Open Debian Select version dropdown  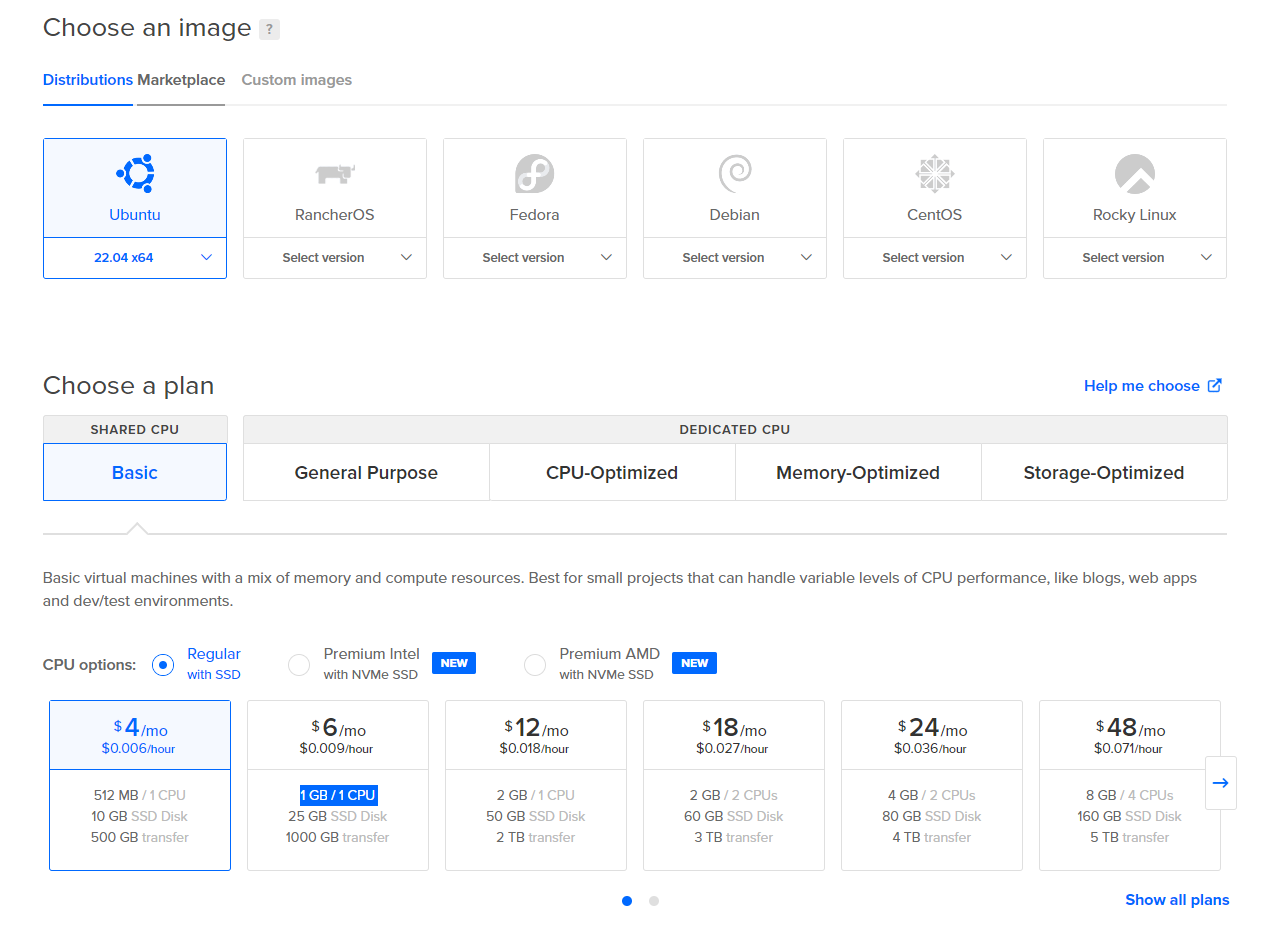(734, 258)
